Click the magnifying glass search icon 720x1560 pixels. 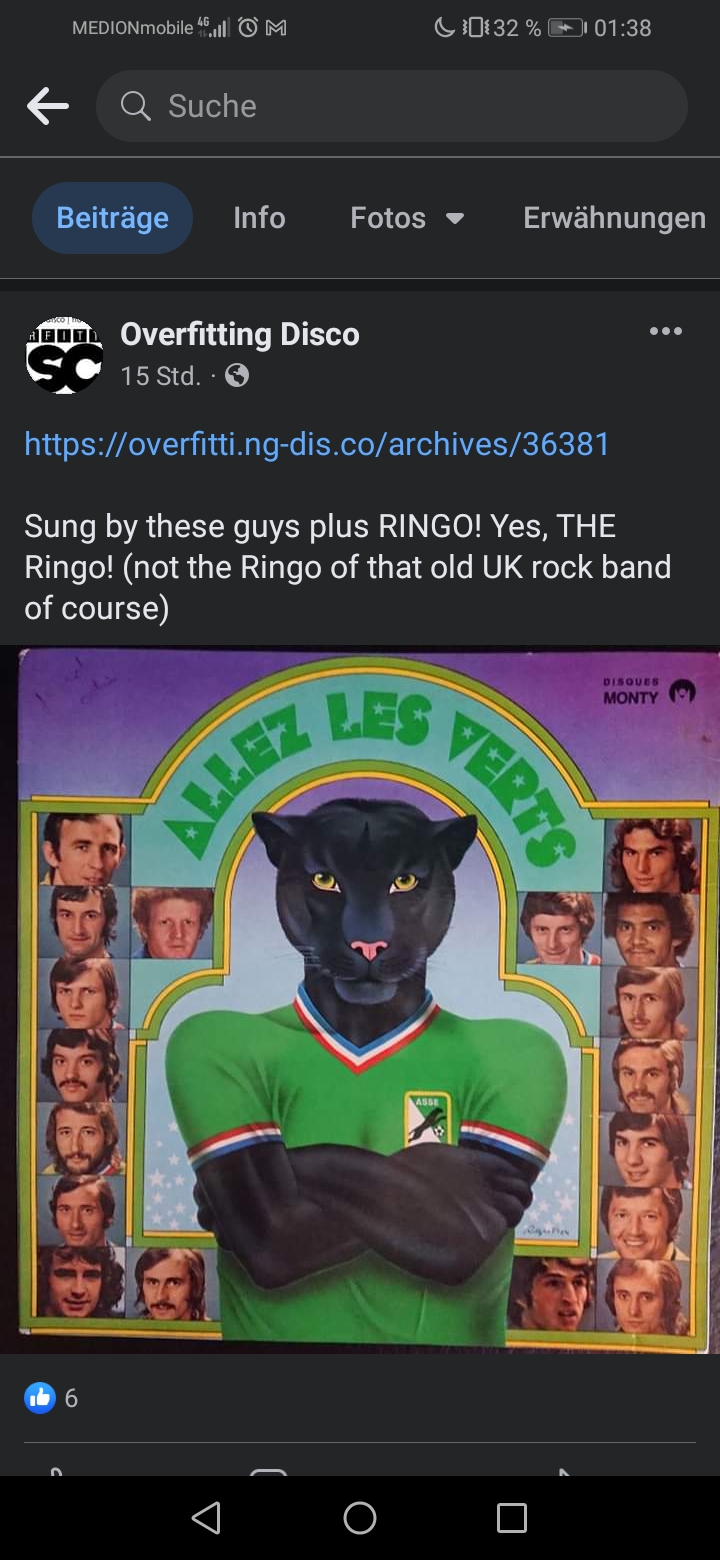pos(135,105)
